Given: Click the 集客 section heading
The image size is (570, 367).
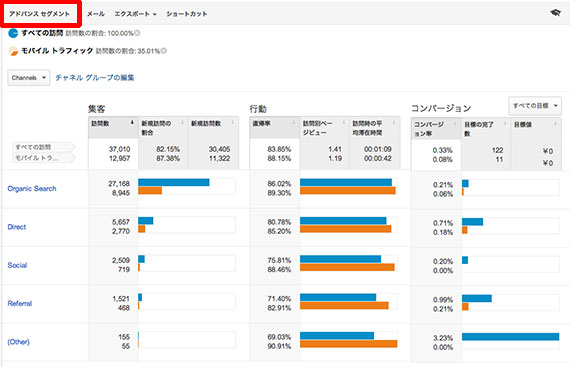Looking at the screenshot, I should pos(97,109).
